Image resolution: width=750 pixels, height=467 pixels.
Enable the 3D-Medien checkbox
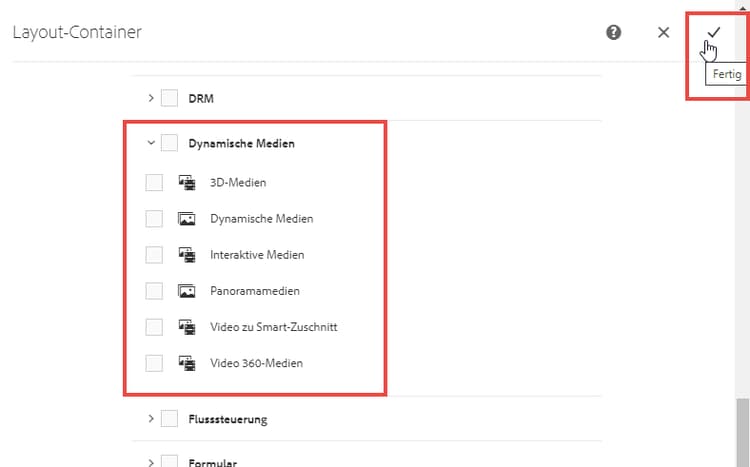coord(154,182)
